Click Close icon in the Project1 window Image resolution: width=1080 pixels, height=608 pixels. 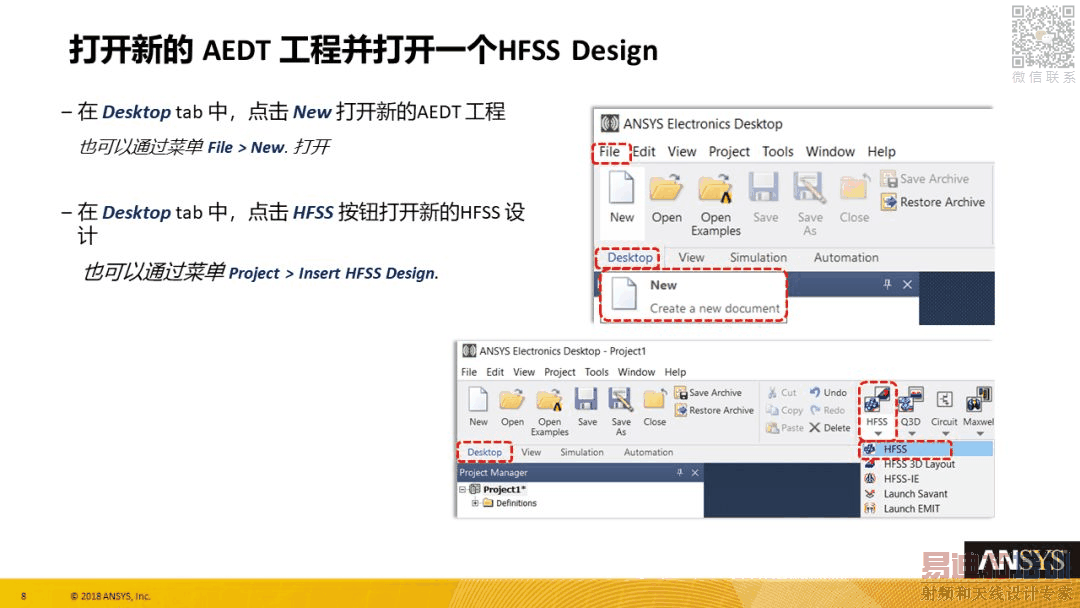point(654,399)
